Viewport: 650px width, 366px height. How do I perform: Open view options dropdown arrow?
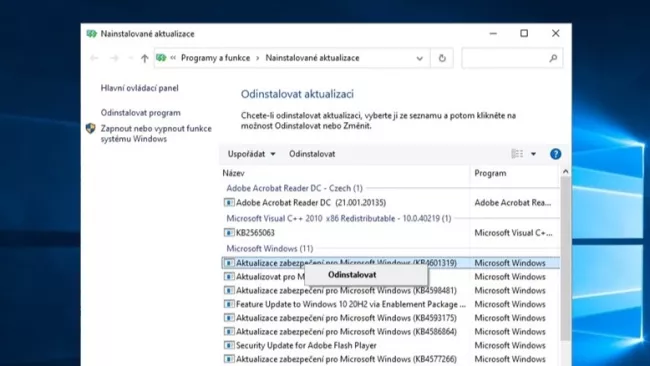tap(534, 154)
